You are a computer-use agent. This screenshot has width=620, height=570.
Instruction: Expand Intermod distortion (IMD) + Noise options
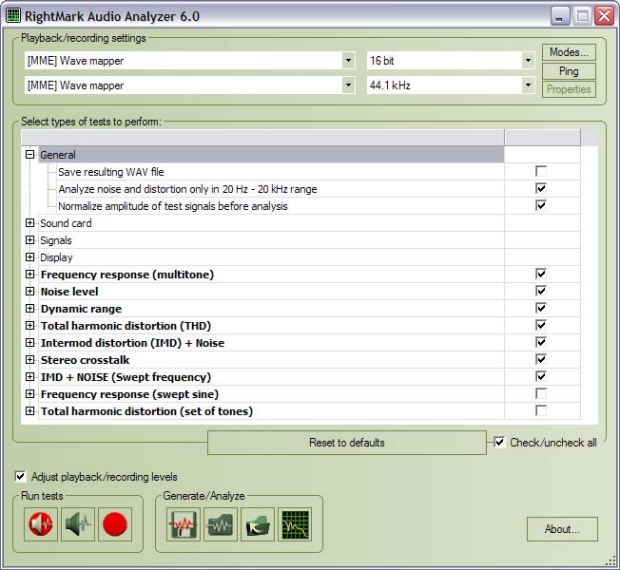(30, 342)
